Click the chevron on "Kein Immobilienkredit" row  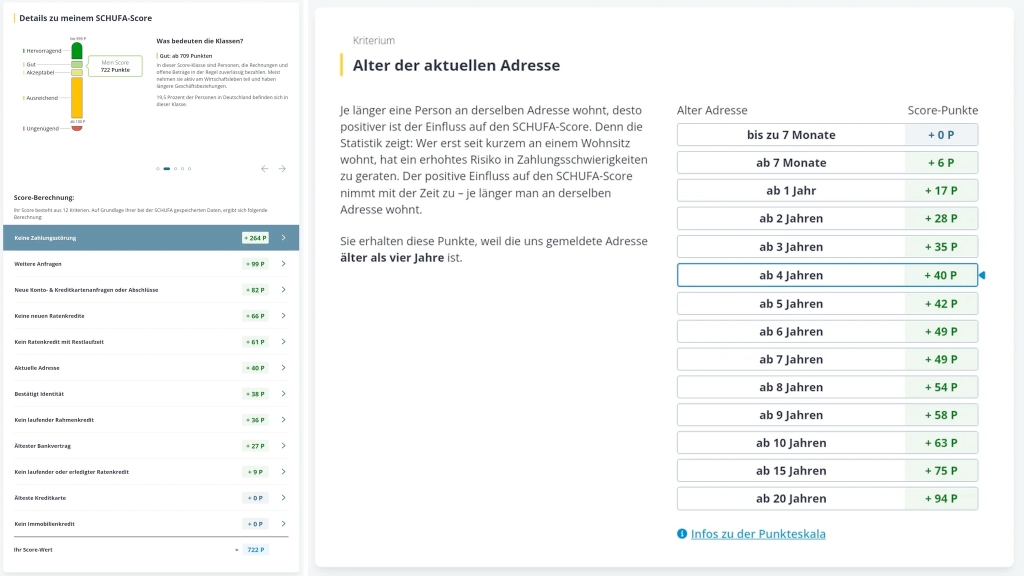283,523
